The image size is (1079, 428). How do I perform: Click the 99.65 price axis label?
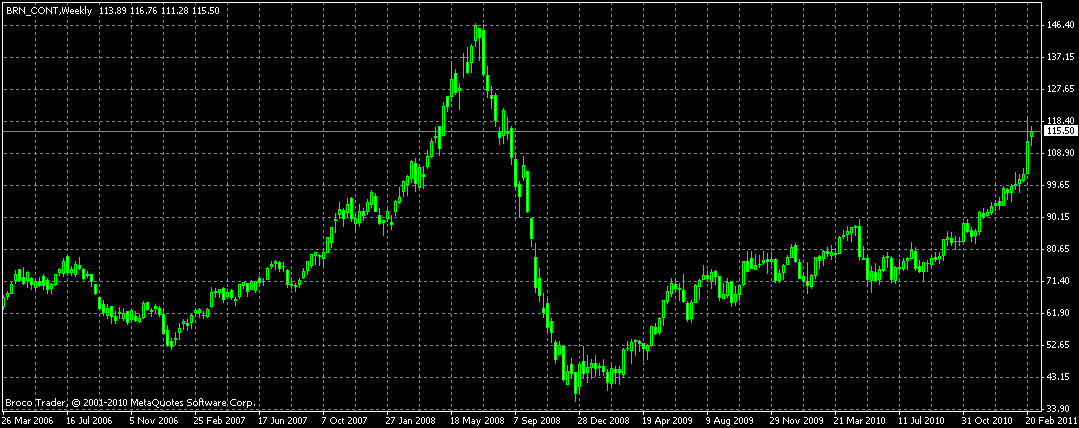1058,185
